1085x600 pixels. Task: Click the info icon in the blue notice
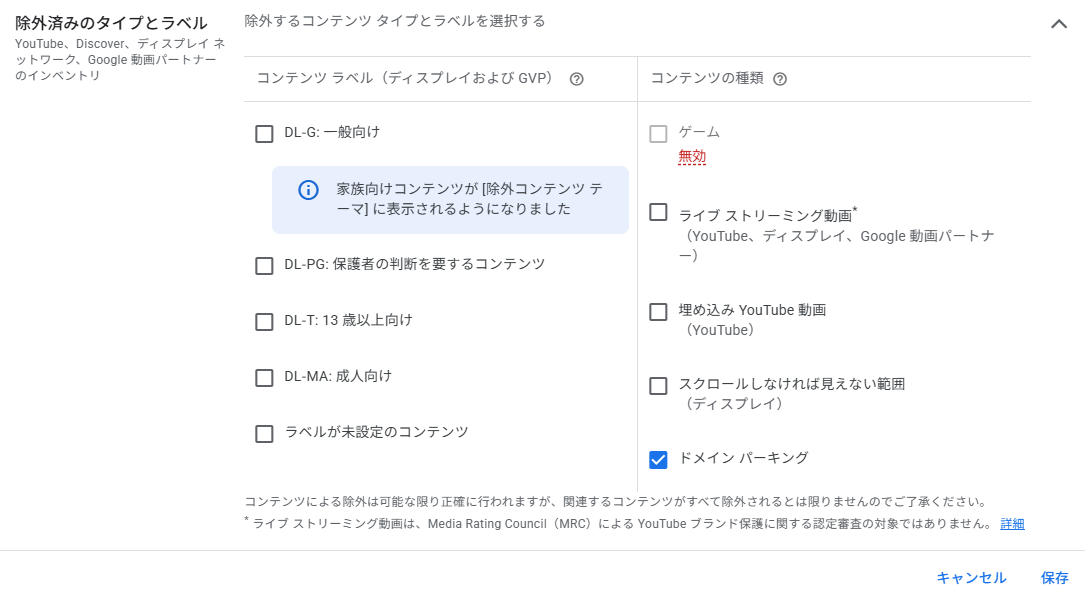click(x=309, y=190)
